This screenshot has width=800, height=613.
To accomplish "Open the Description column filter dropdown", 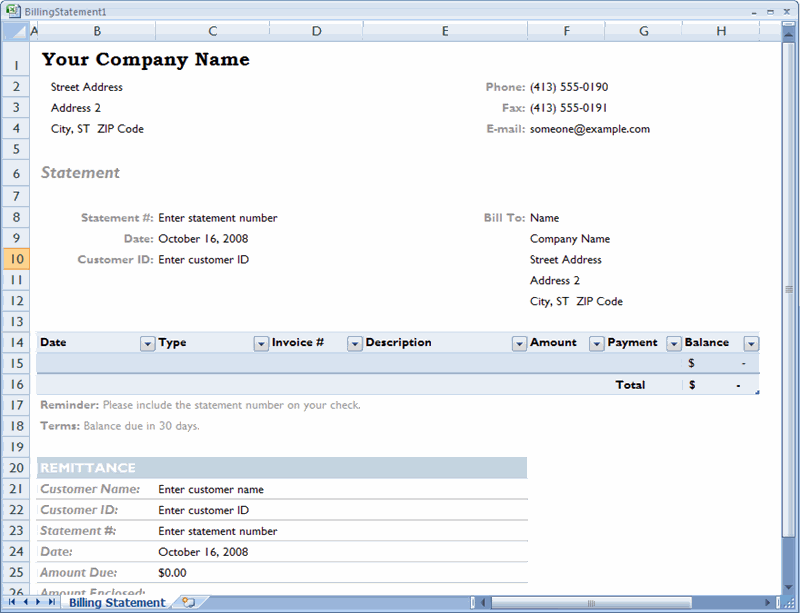I will 519,344.
